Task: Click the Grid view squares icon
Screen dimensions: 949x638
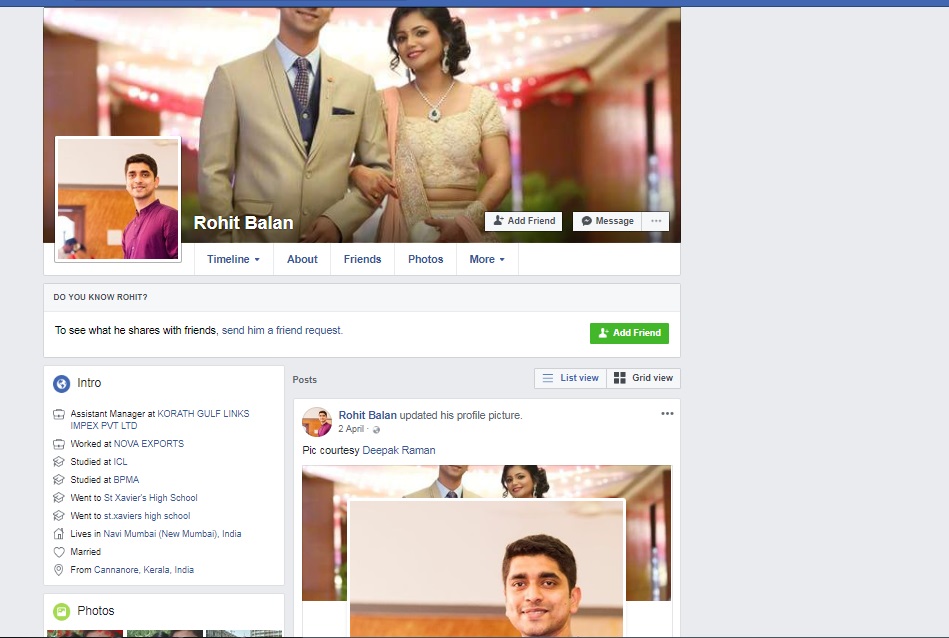Action: [x=620, y=378]
